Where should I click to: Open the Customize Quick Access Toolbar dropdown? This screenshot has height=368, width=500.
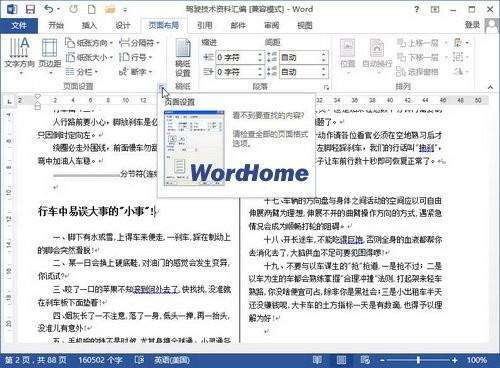pyautogui.click(x=125, y=10)
